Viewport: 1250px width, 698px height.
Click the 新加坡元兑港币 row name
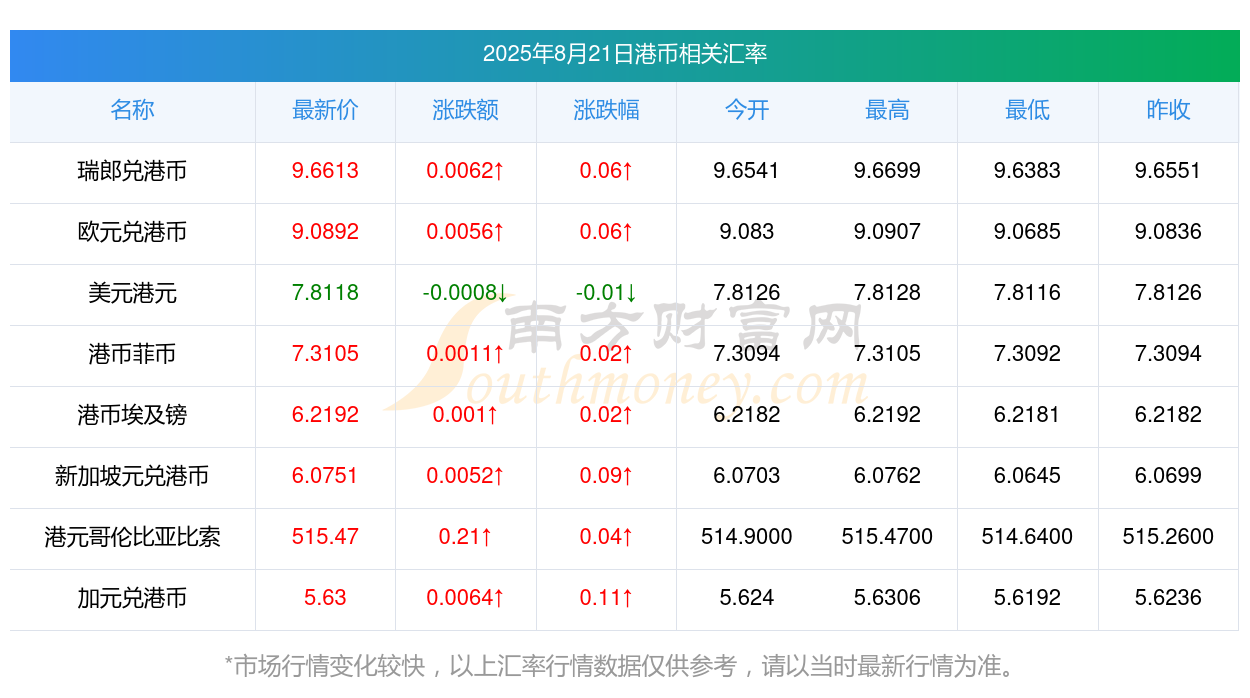tap(132, 476)
